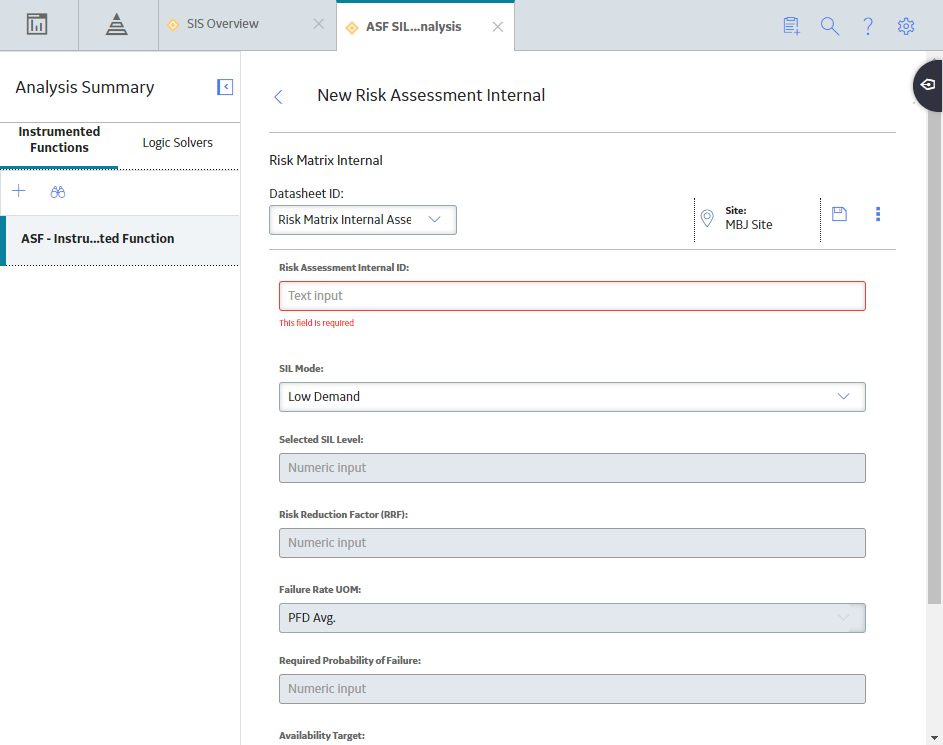This screenshot has width=943, height=745.
Task: Close the SIS Overview tab
Action: click(319, 24)
